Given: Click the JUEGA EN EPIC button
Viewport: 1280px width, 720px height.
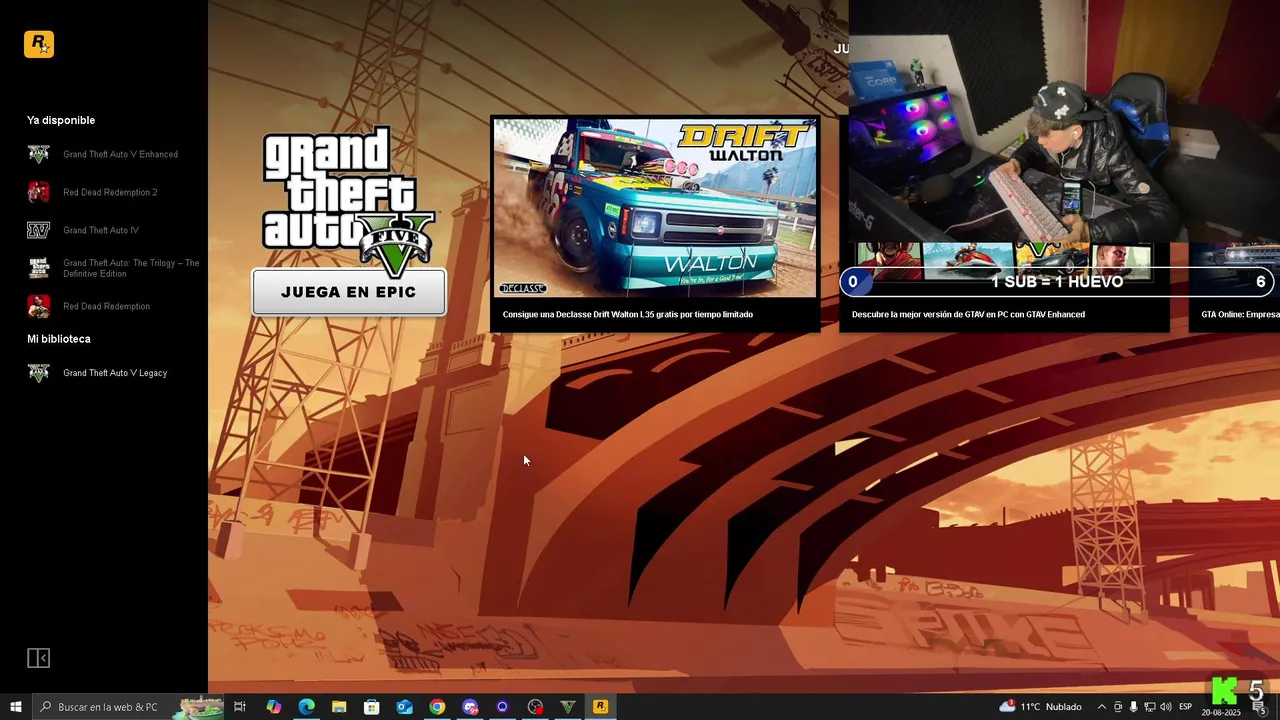Looking at the screenshot, I should 349,292.
